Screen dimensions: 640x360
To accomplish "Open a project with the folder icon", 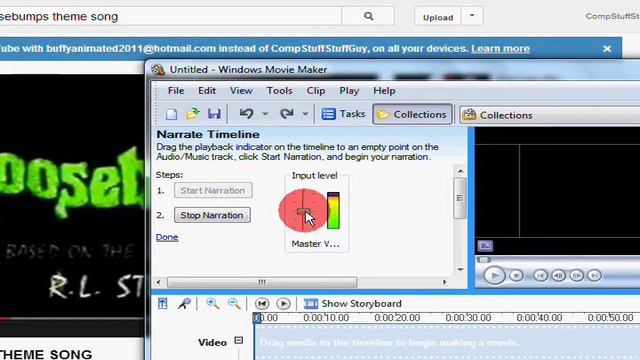I will pyautogui.click(x=193, y=114).
